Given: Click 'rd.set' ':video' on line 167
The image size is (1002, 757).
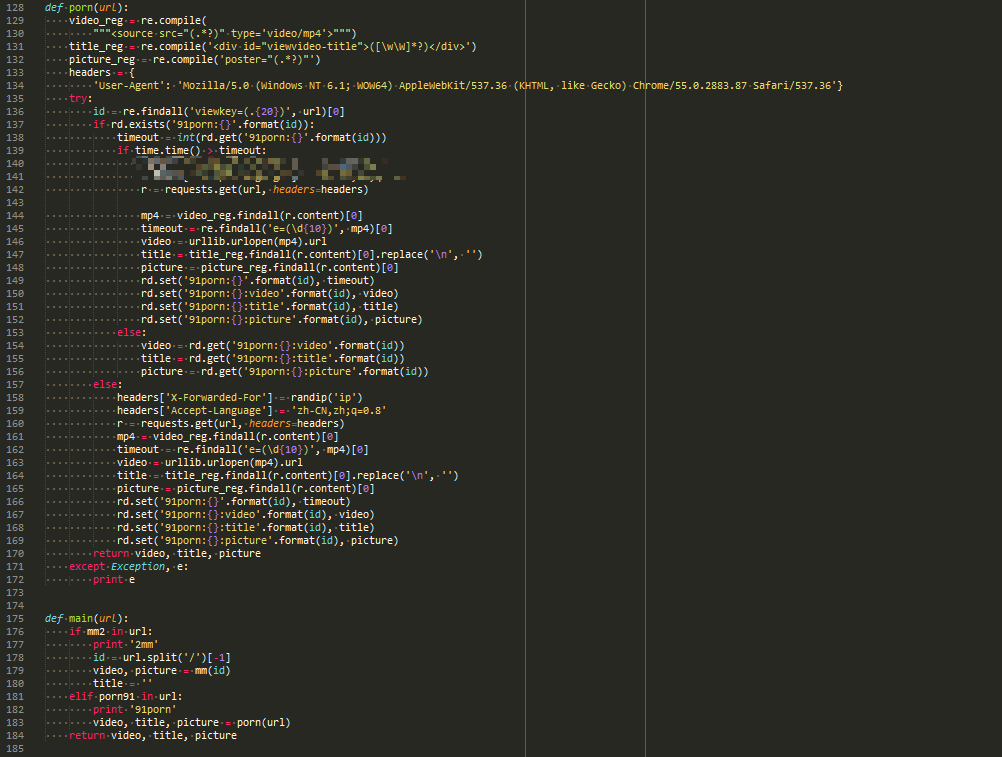Looking at the screenshot, I should pyautogui.click(x=245, y=515).
